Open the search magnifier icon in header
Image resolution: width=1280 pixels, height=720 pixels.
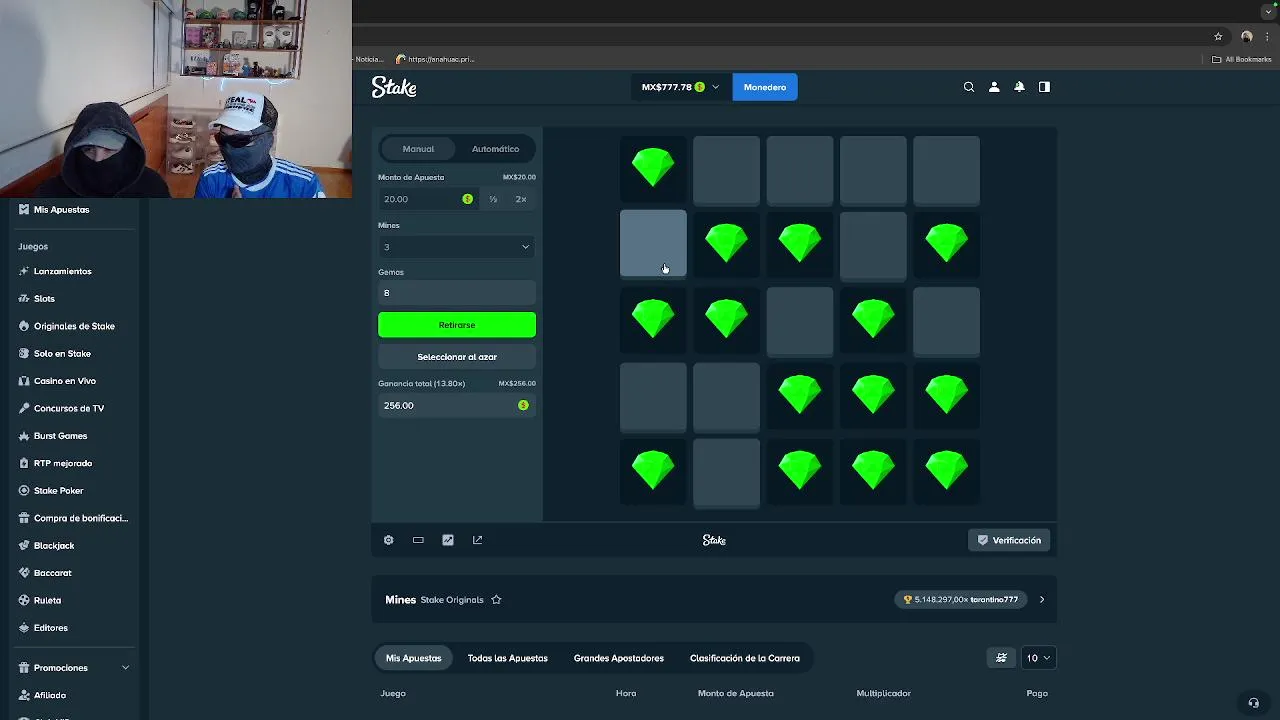point(968,87)
